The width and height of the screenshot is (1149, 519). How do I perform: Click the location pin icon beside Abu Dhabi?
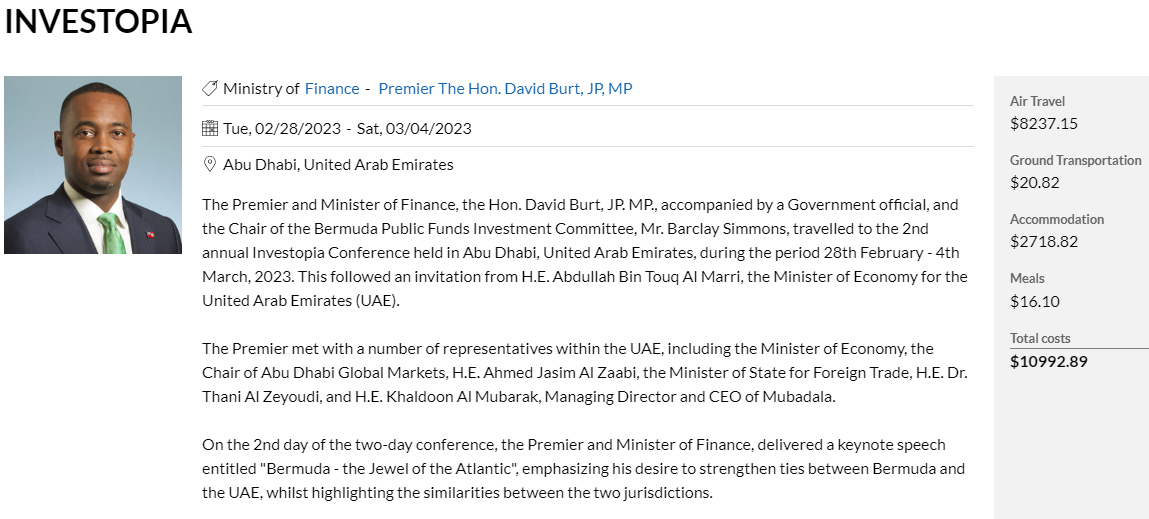pyautogui.click(x=210, y=164)
